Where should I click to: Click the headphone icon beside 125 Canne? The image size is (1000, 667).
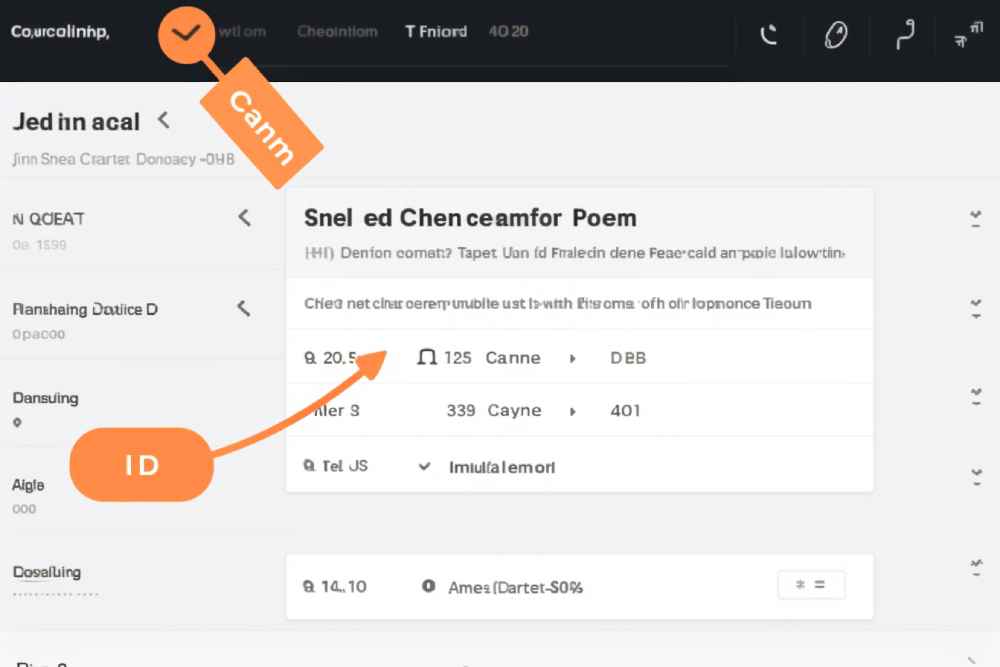point(426,357)
